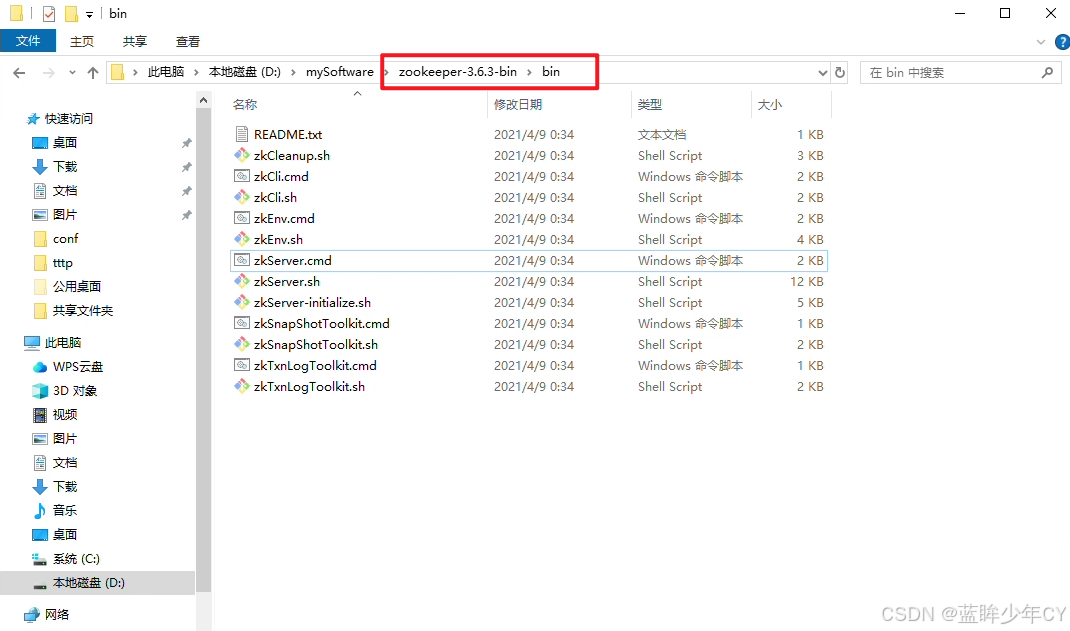Open the Help question mark icon
The width and height of the screenshot is (1070, 631).
point(1062,42)
